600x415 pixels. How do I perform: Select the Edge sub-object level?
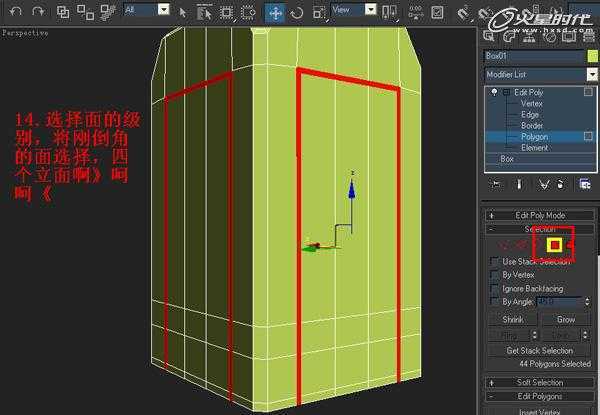530,114
